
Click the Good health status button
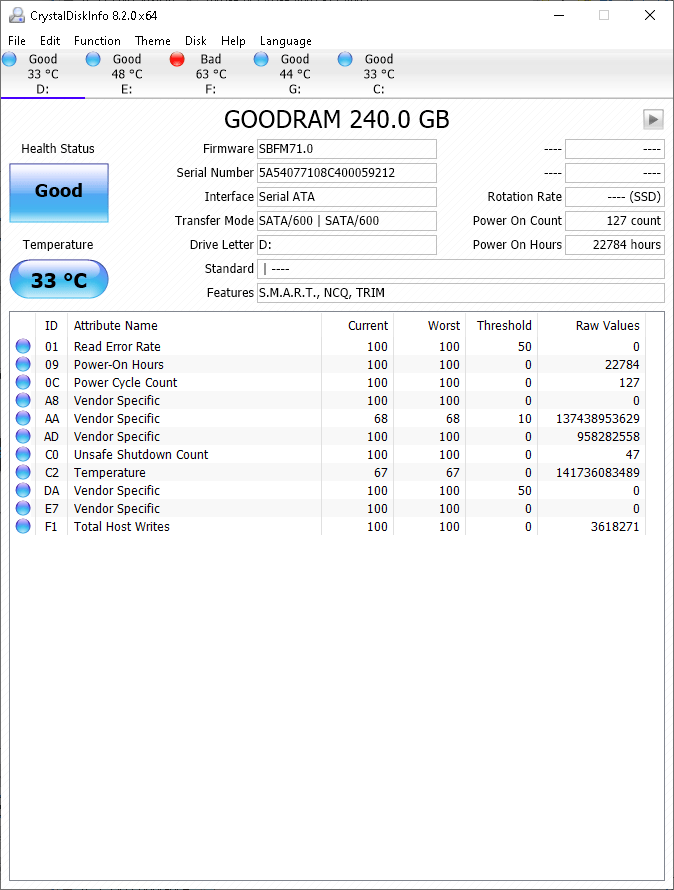59,192
